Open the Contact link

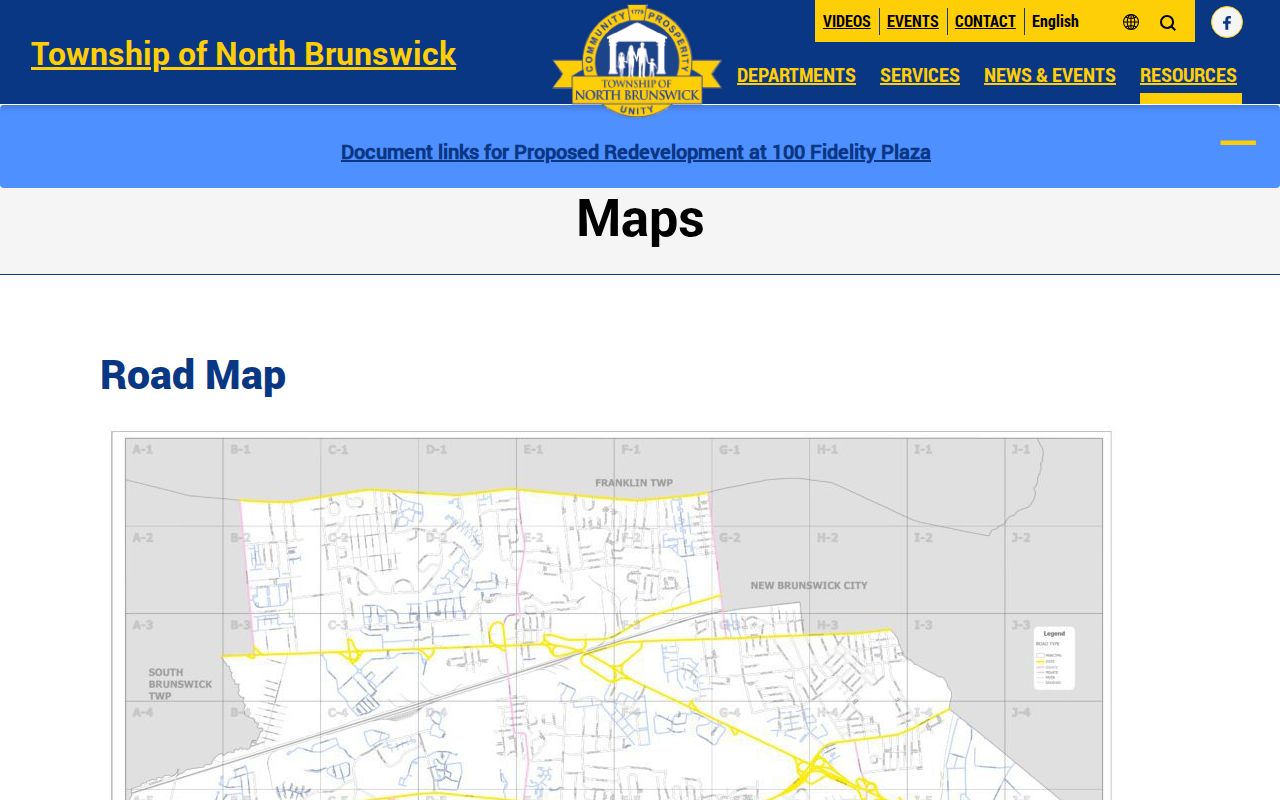(985, 21)
